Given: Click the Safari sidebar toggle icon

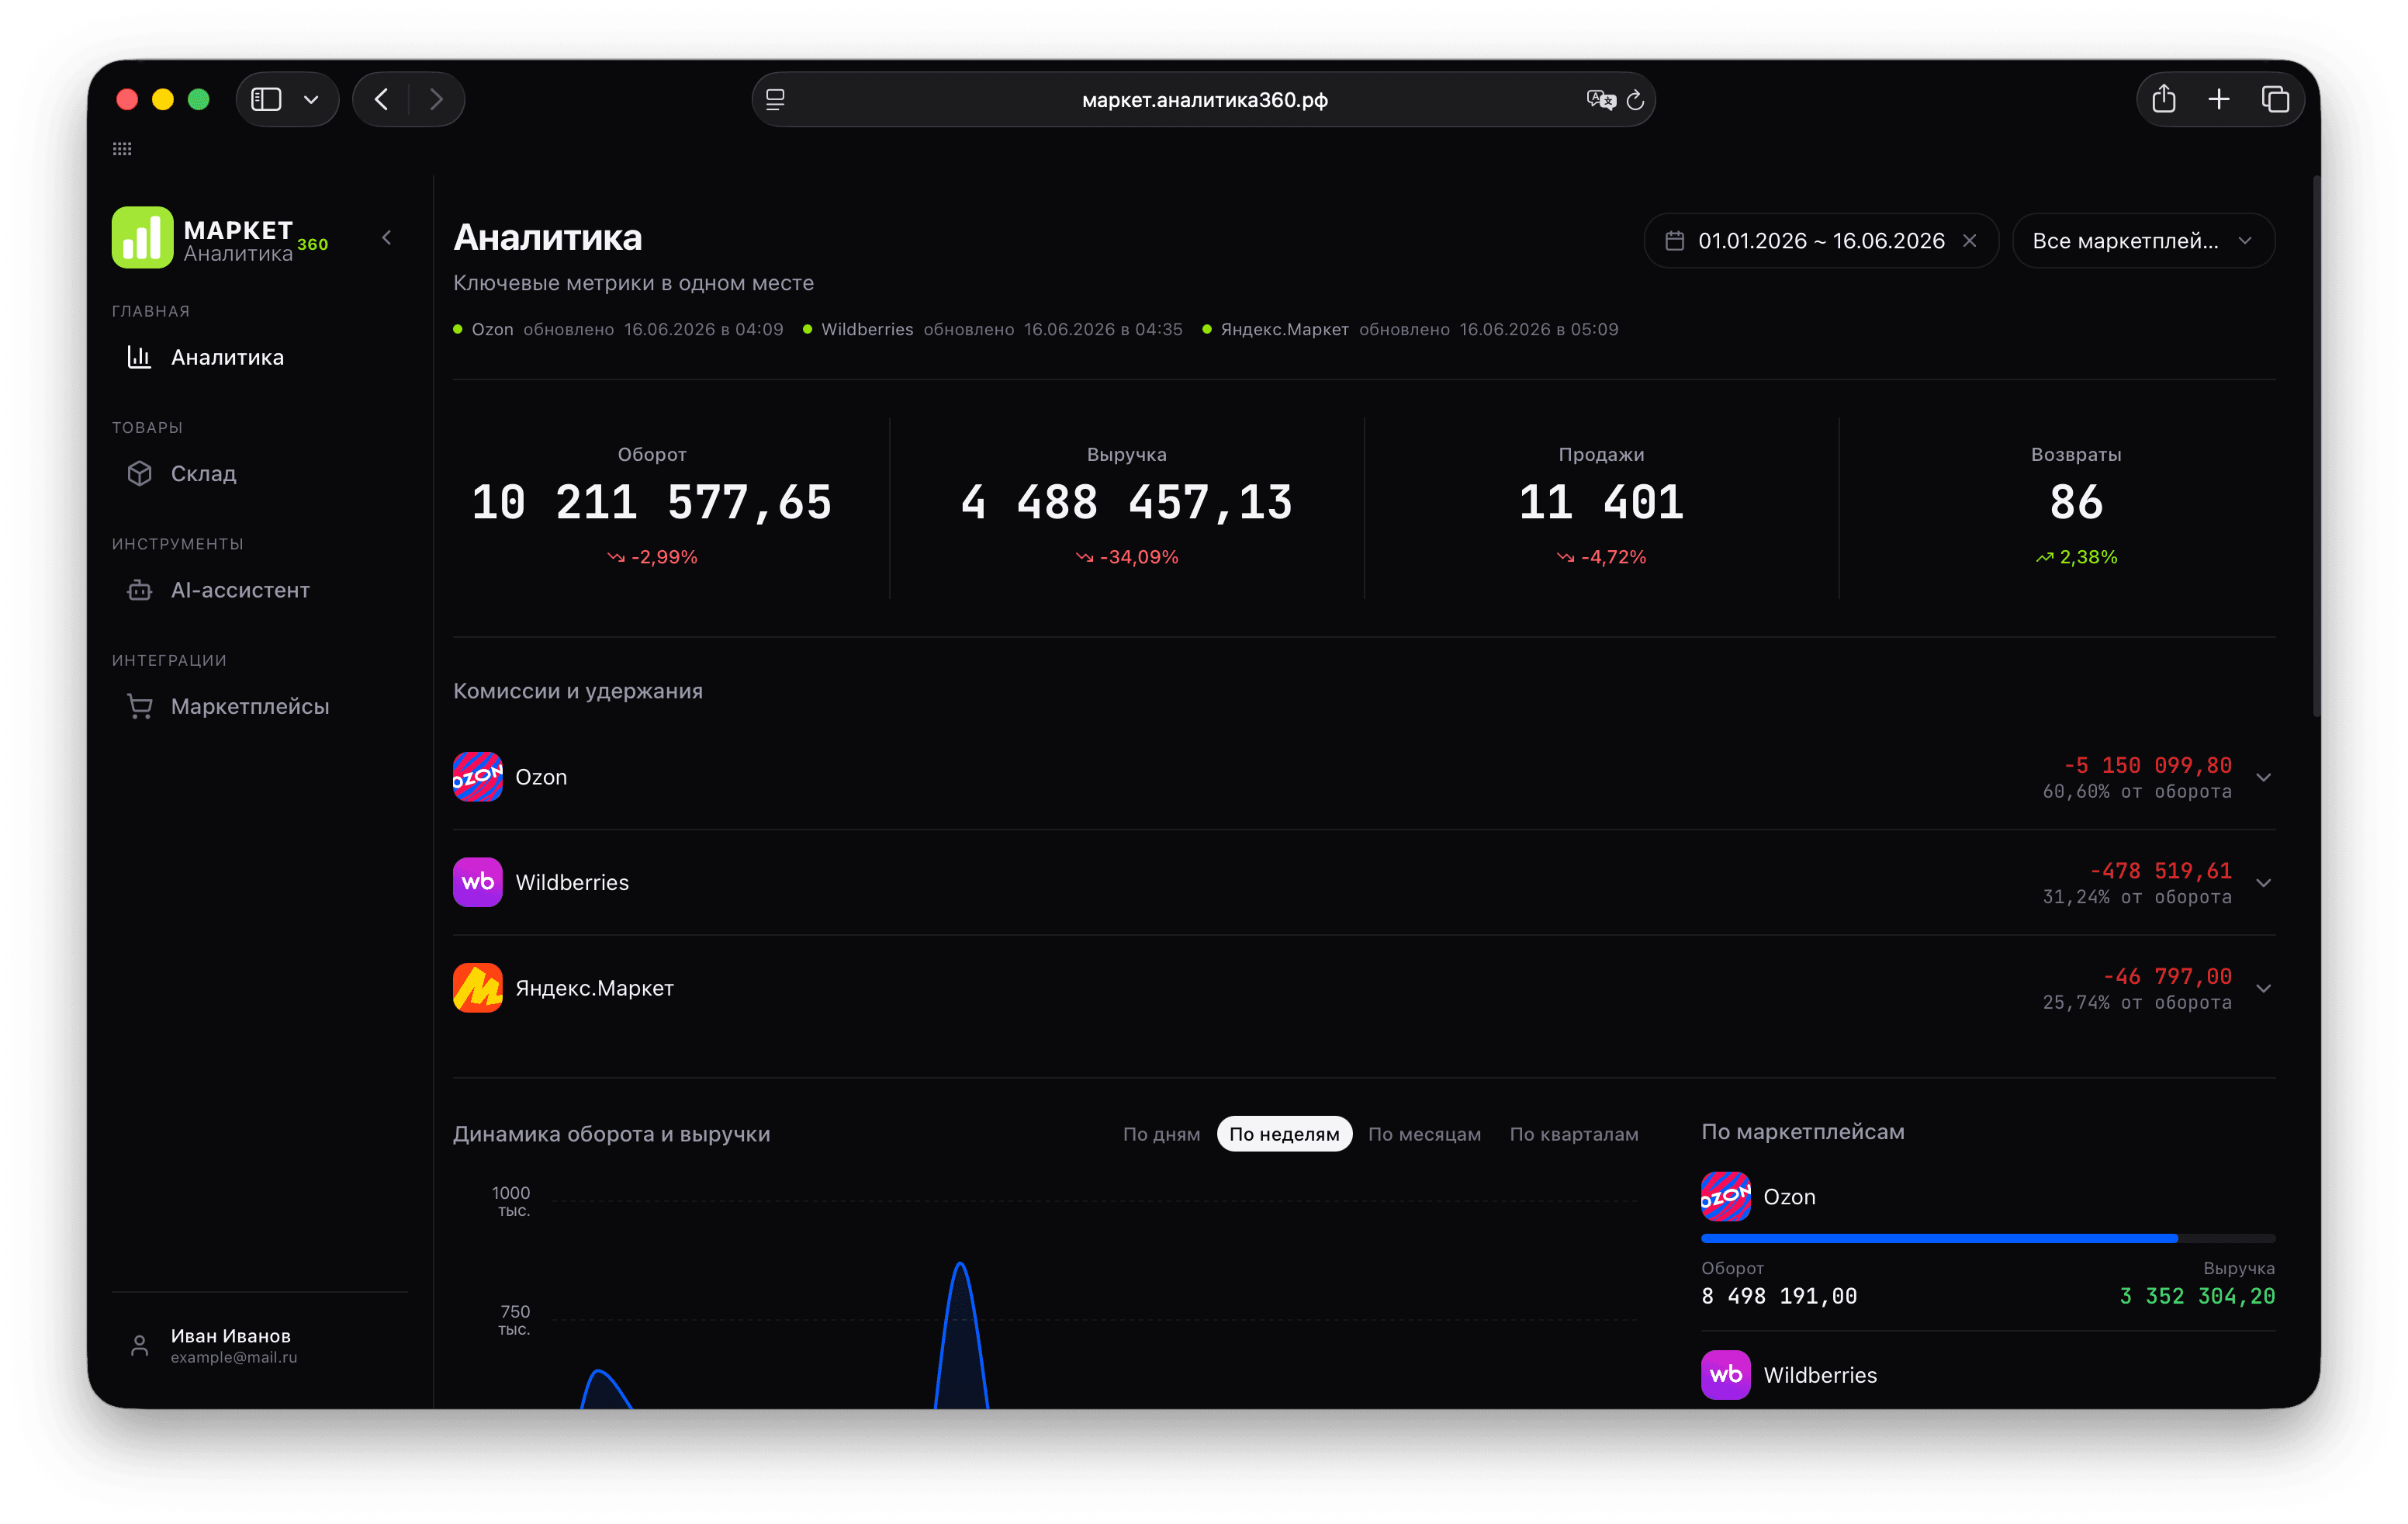Looking at the screenshot, I should click(266, 99).
